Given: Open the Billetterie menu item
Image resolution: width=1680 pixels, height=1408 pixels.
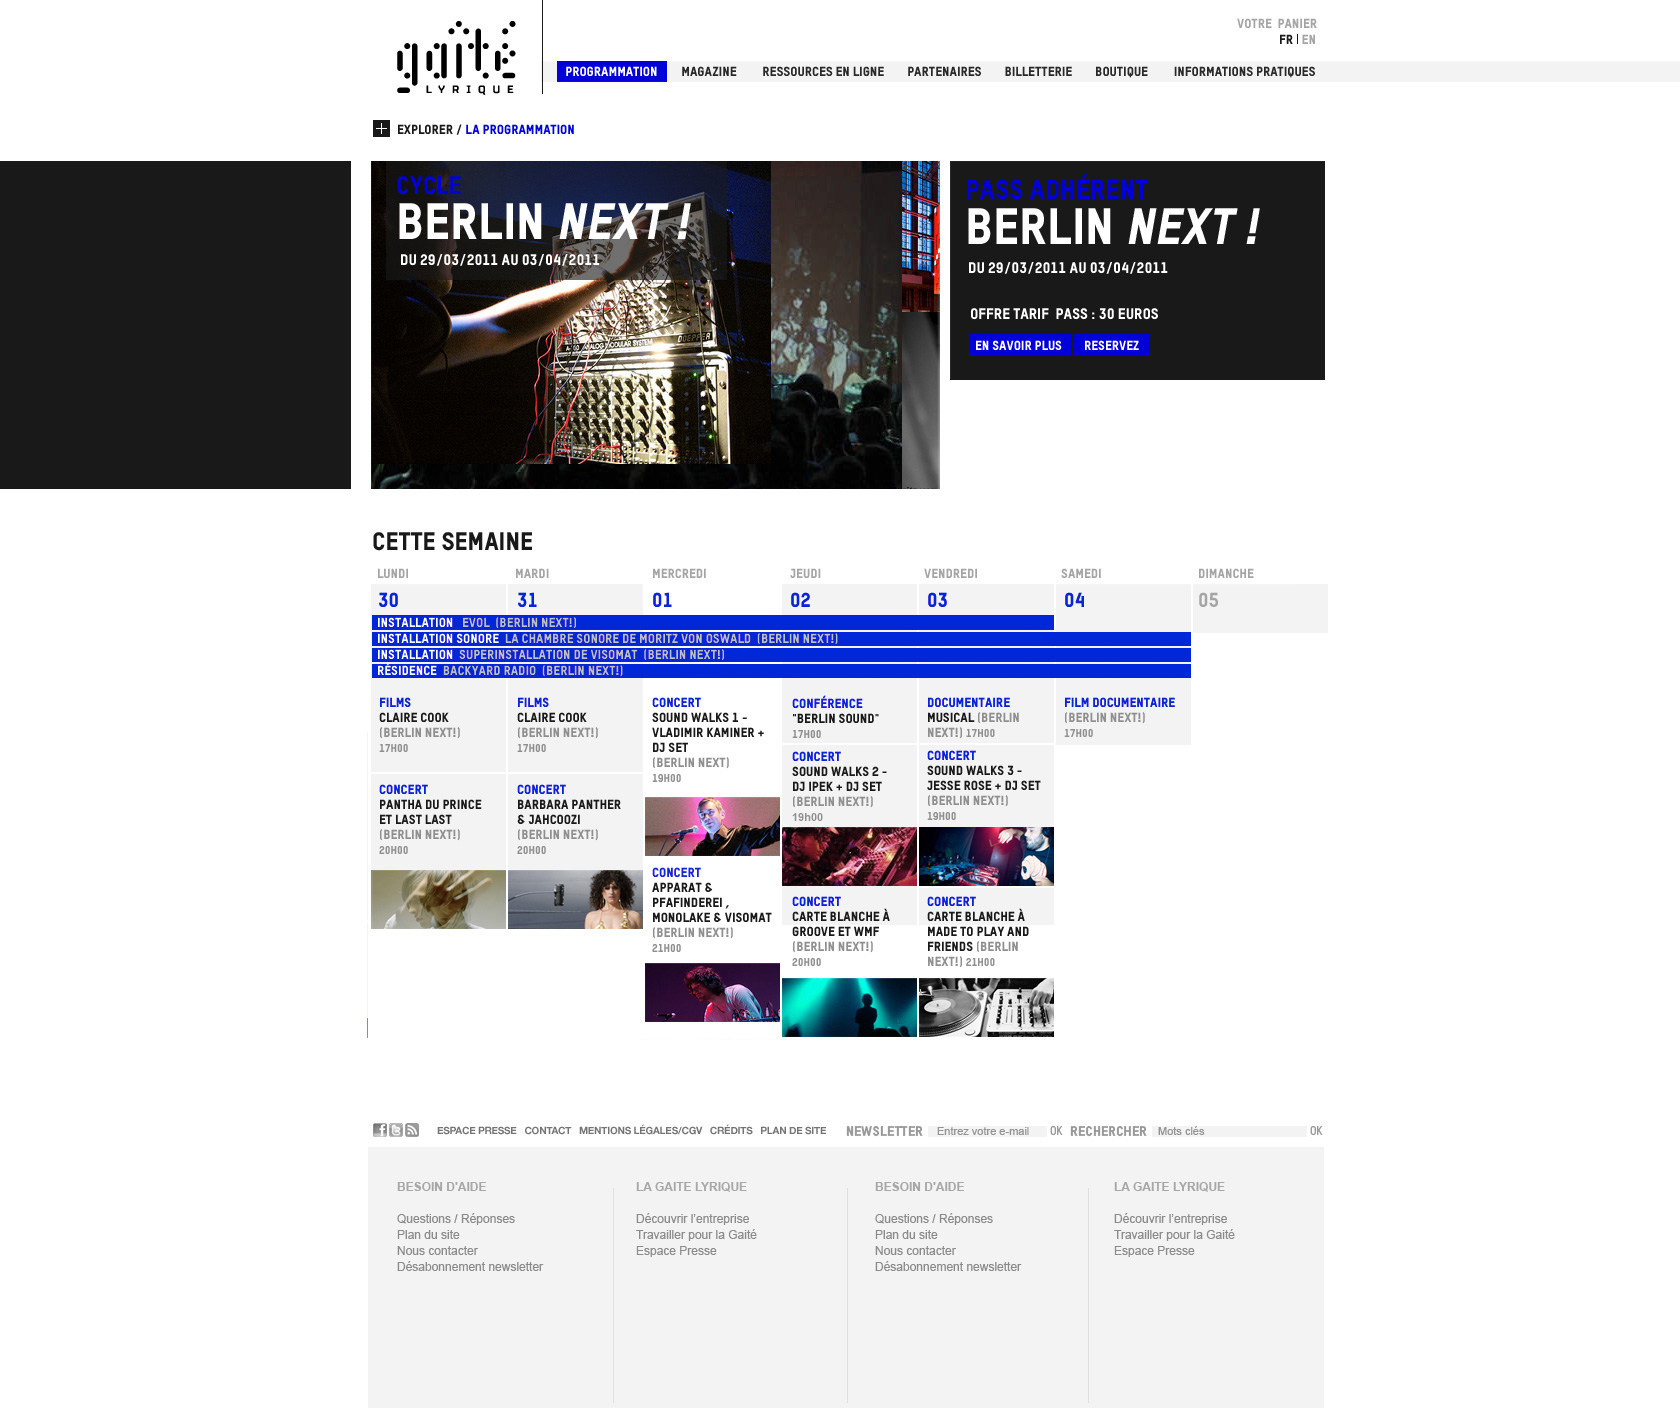Looking at the screenshot, I should [1038, 72].
